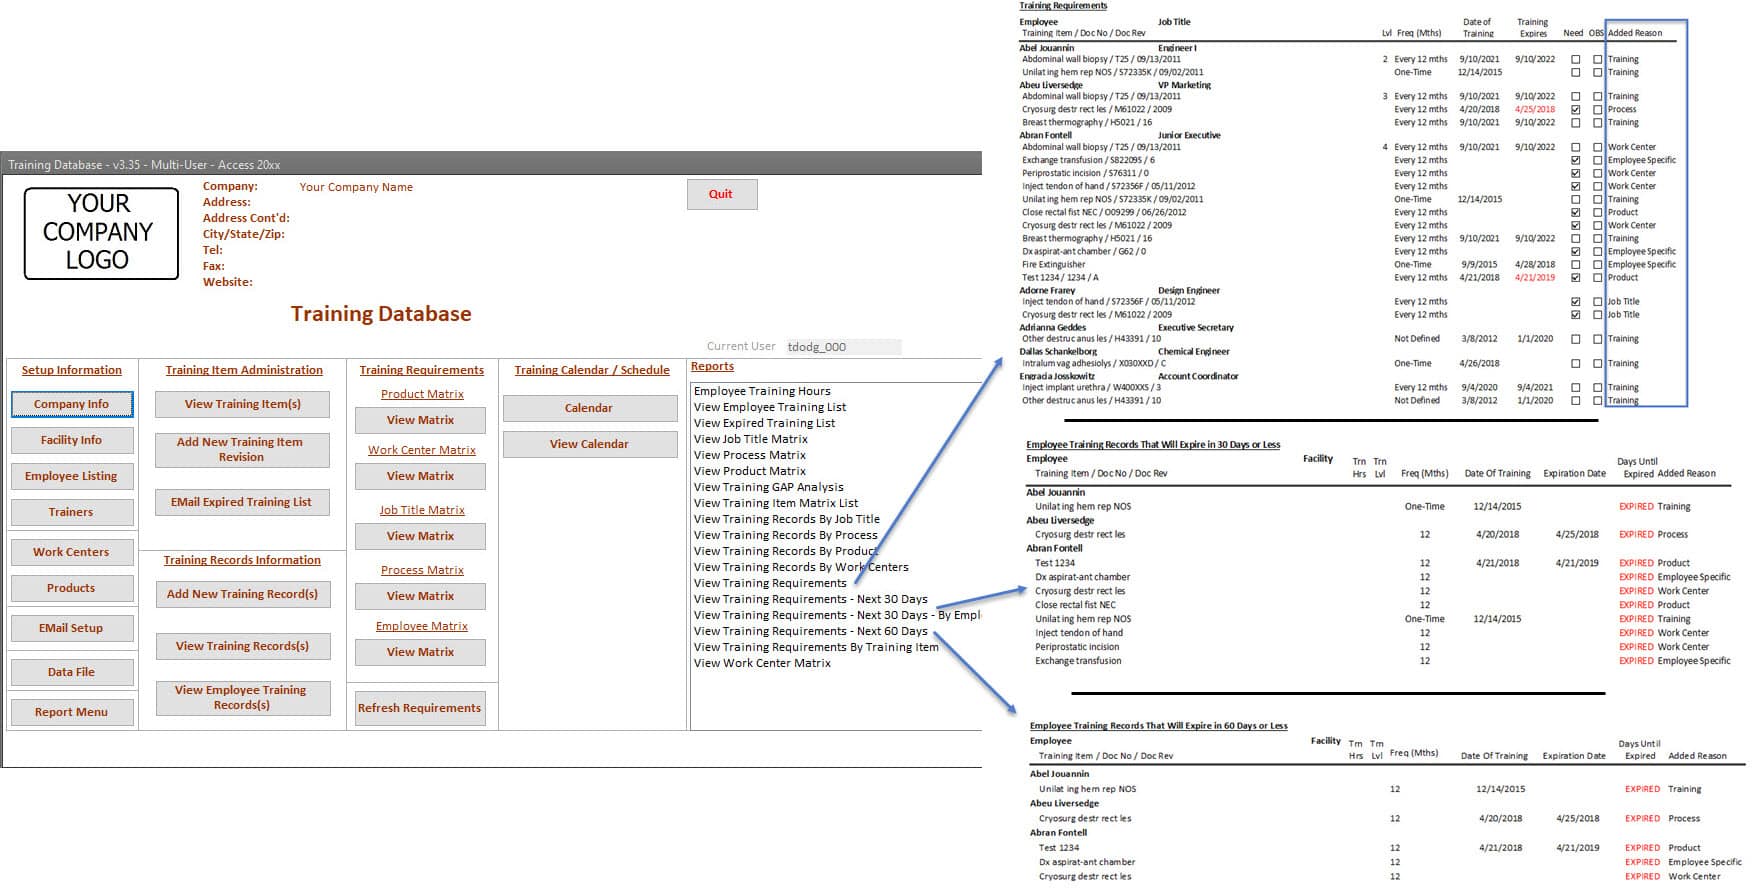
Task: Click Add New Training Record(s)
Action: pyautogui.click(x=243, y=594)
